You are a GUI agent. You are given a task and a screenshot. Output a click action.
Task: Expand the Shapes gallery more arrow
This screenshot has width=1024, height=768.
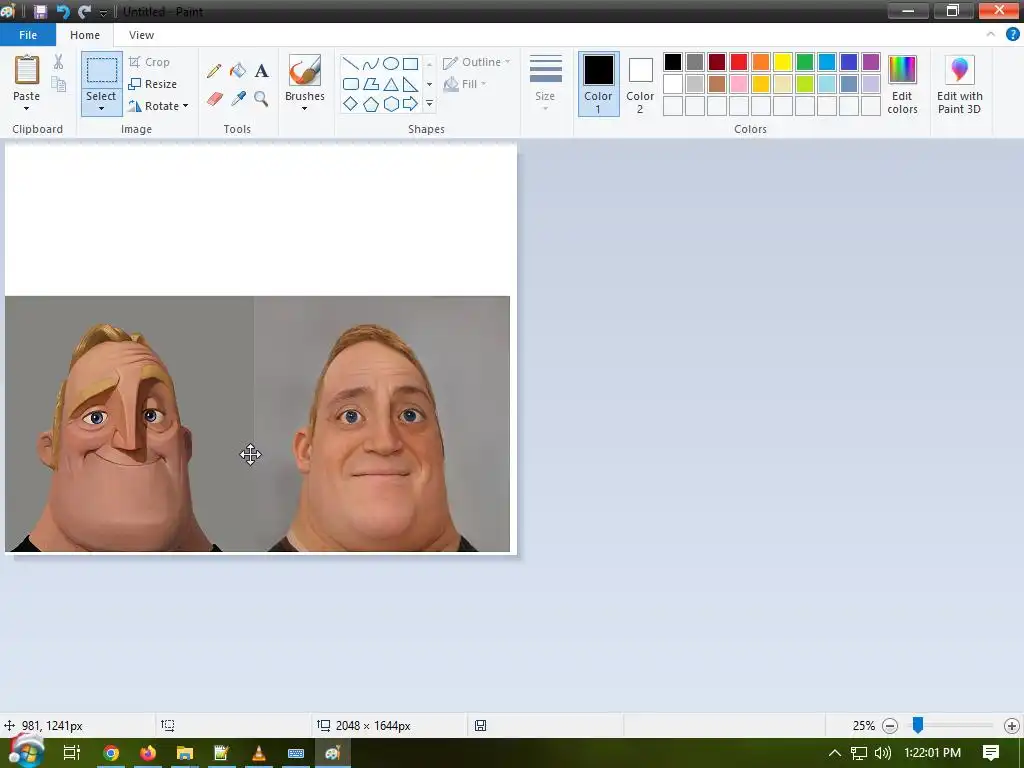pyautogui.click(x=429, y=104)
